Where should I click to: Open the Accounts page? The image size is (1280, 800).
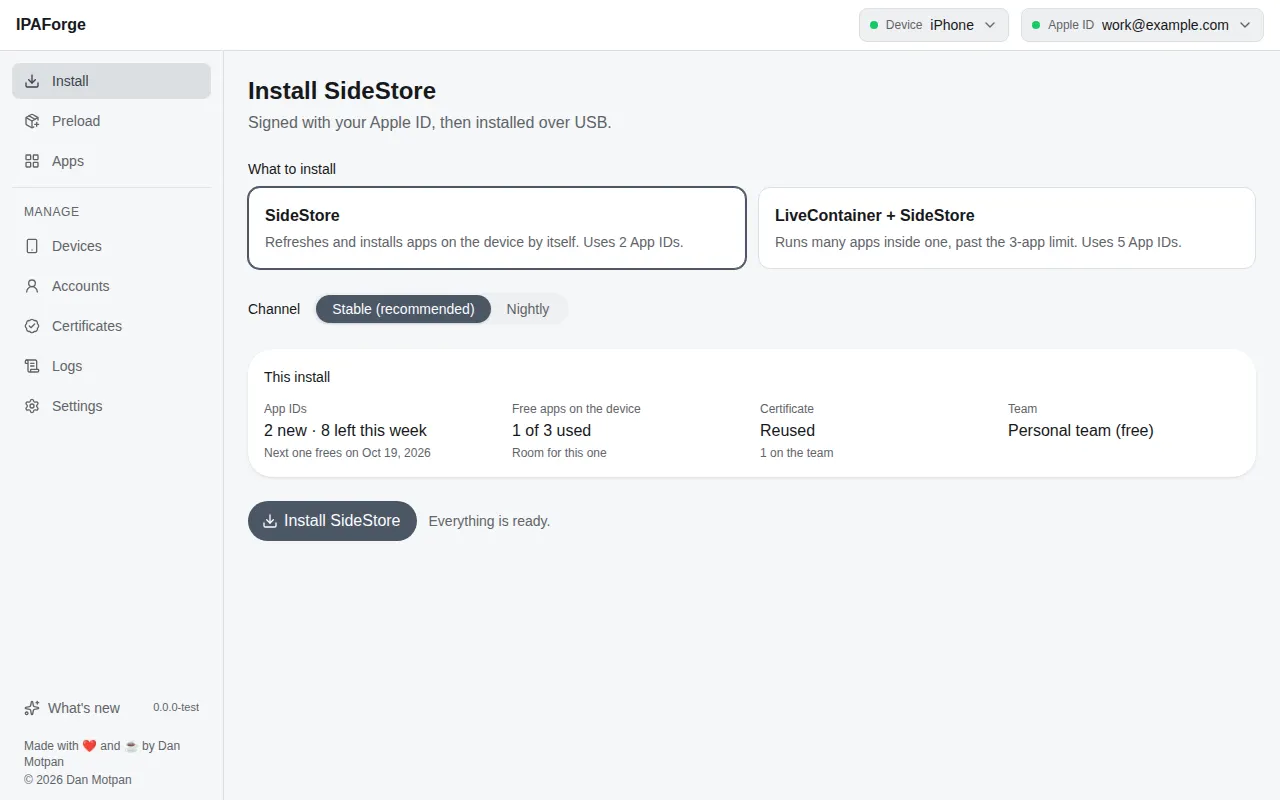(x=111, y=286)
